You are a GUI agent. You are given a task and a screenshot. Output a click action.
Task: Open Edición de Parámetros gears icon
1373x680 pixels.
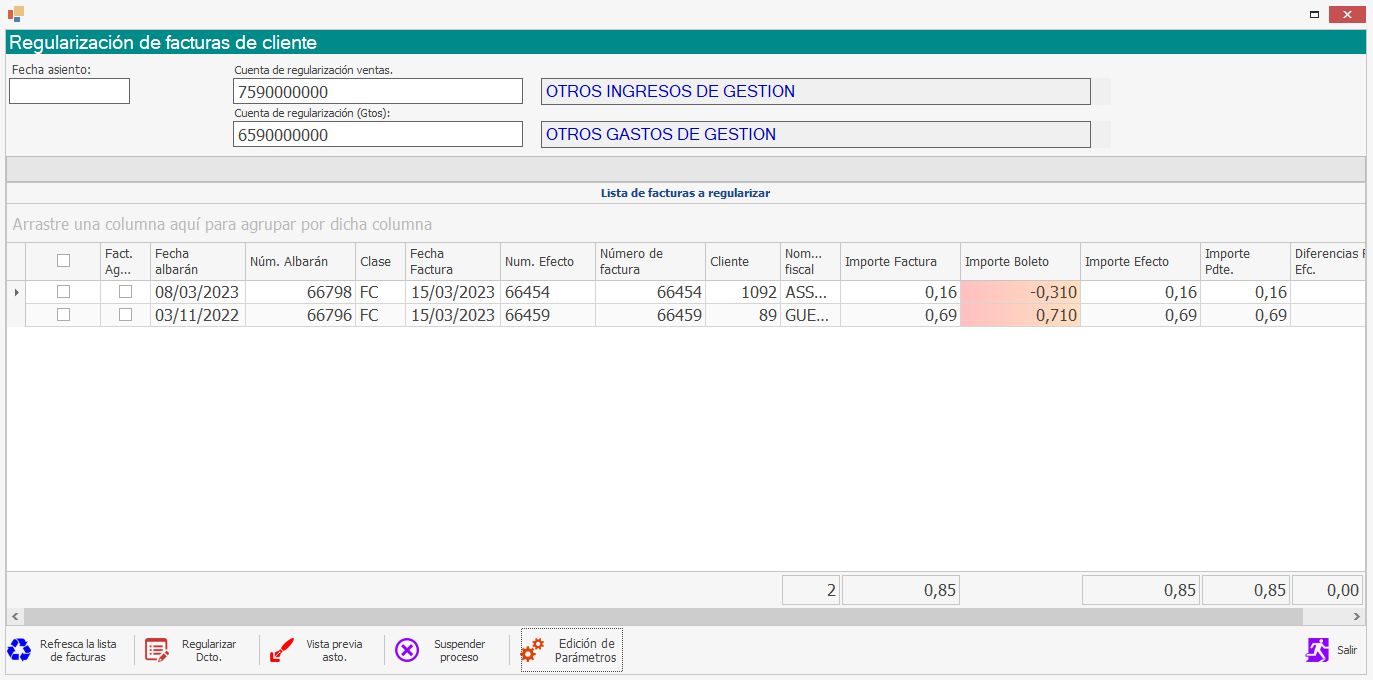533,650
